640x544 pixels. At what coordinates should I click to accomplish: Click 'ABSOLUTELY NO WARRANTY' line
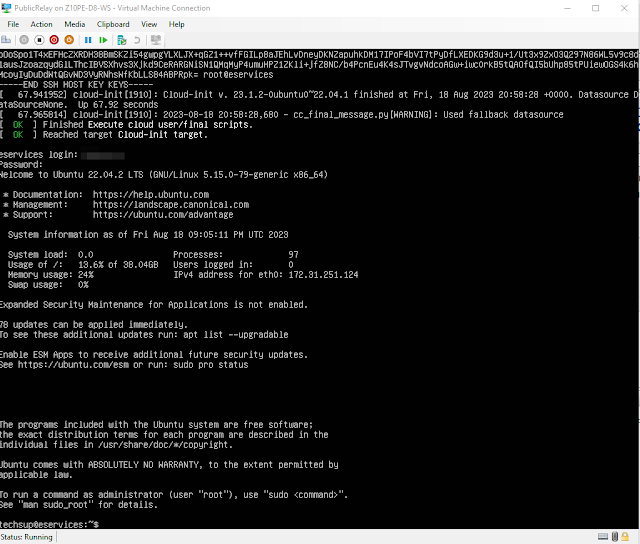[x=169, y=465]
